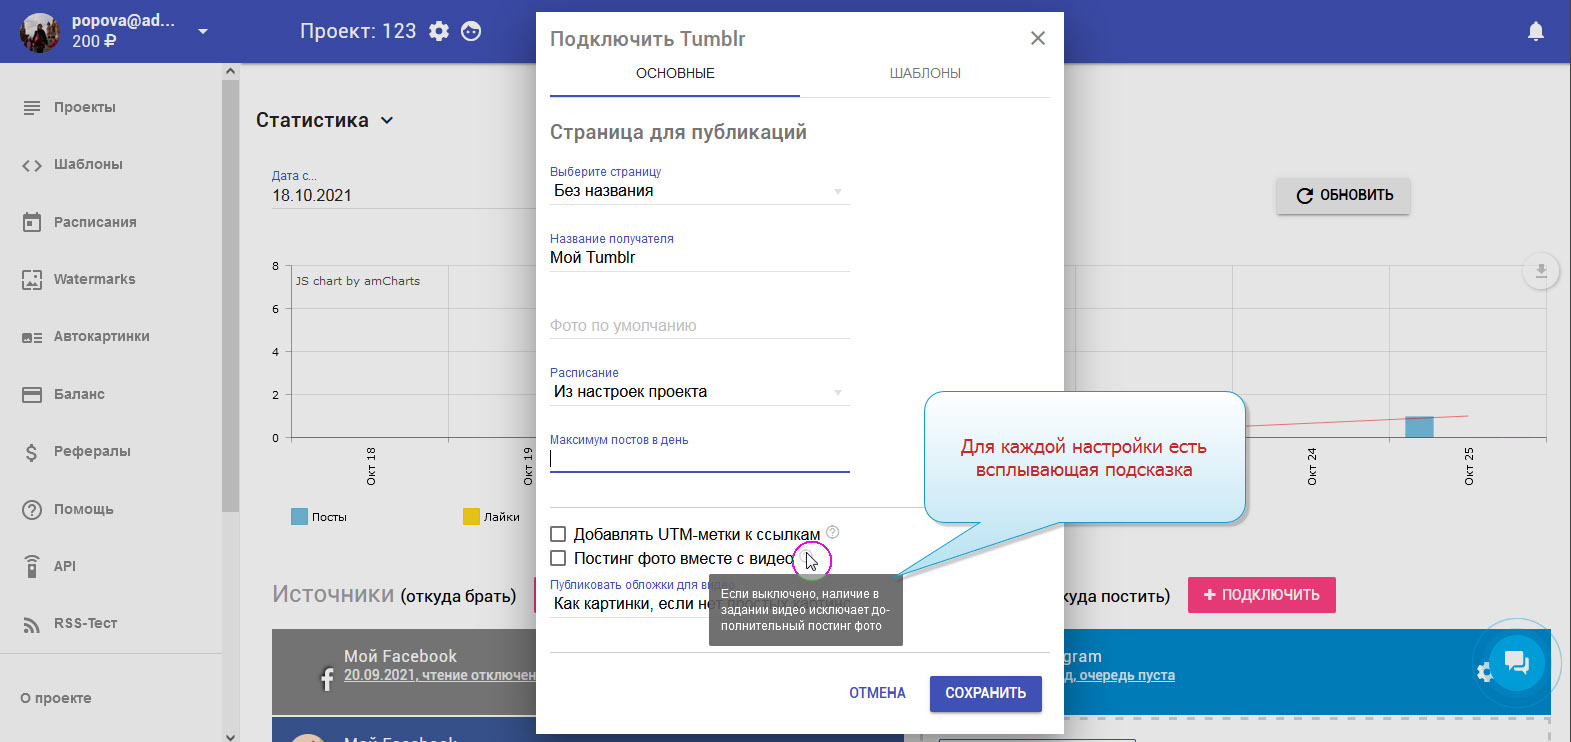1571x742 pixels.
Task: Open Watermarks in the sidebar
Action: tap(94, 279)
